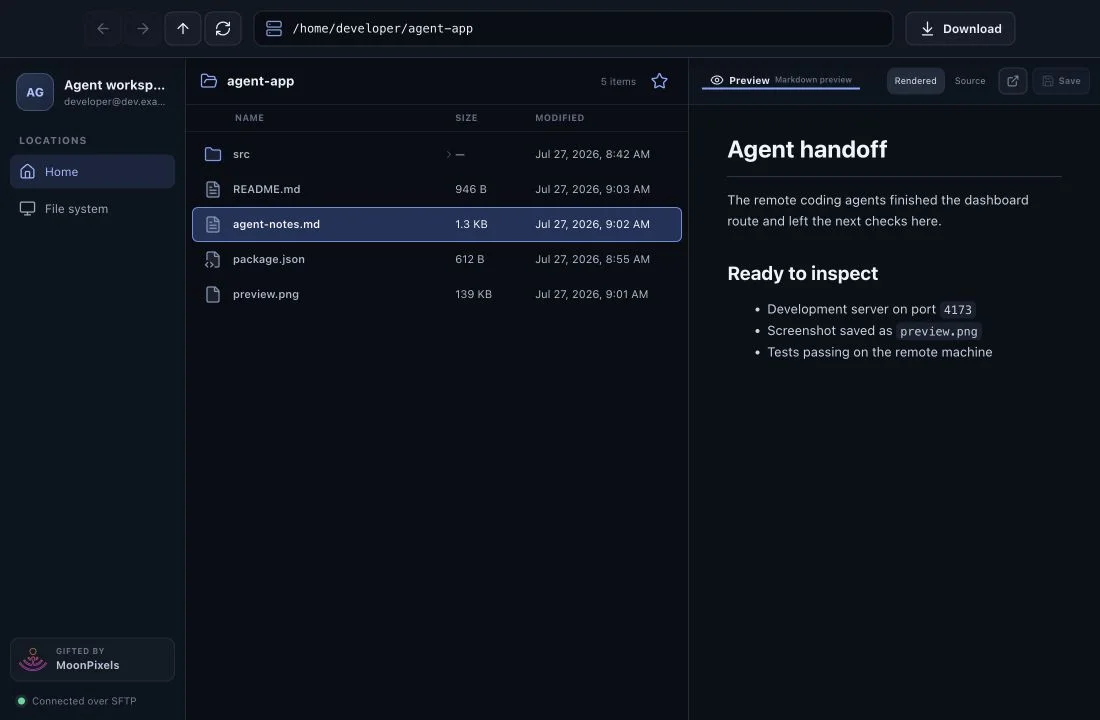The width and height of the screenshot is (1100, 720).
Task: Click the 139 KB size value
Action: coord(474,295)
